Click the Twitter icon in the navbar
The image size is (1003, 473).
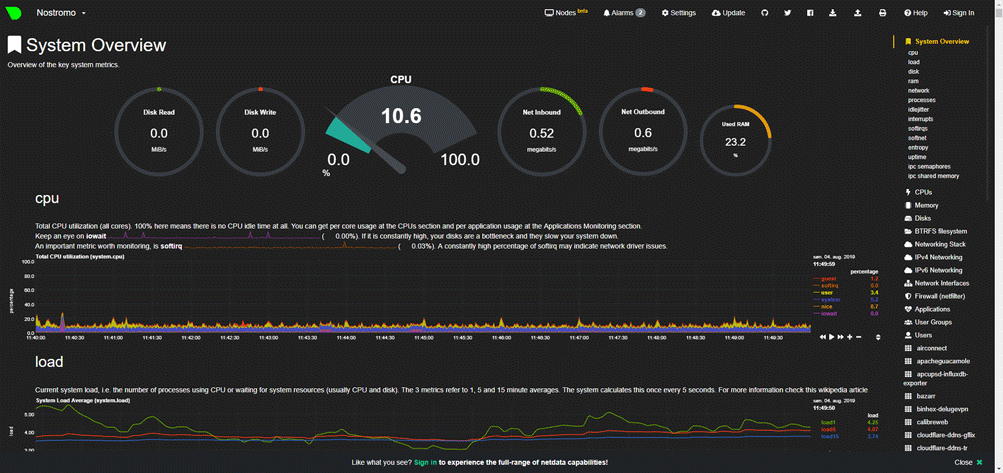[x=788, y=13]
